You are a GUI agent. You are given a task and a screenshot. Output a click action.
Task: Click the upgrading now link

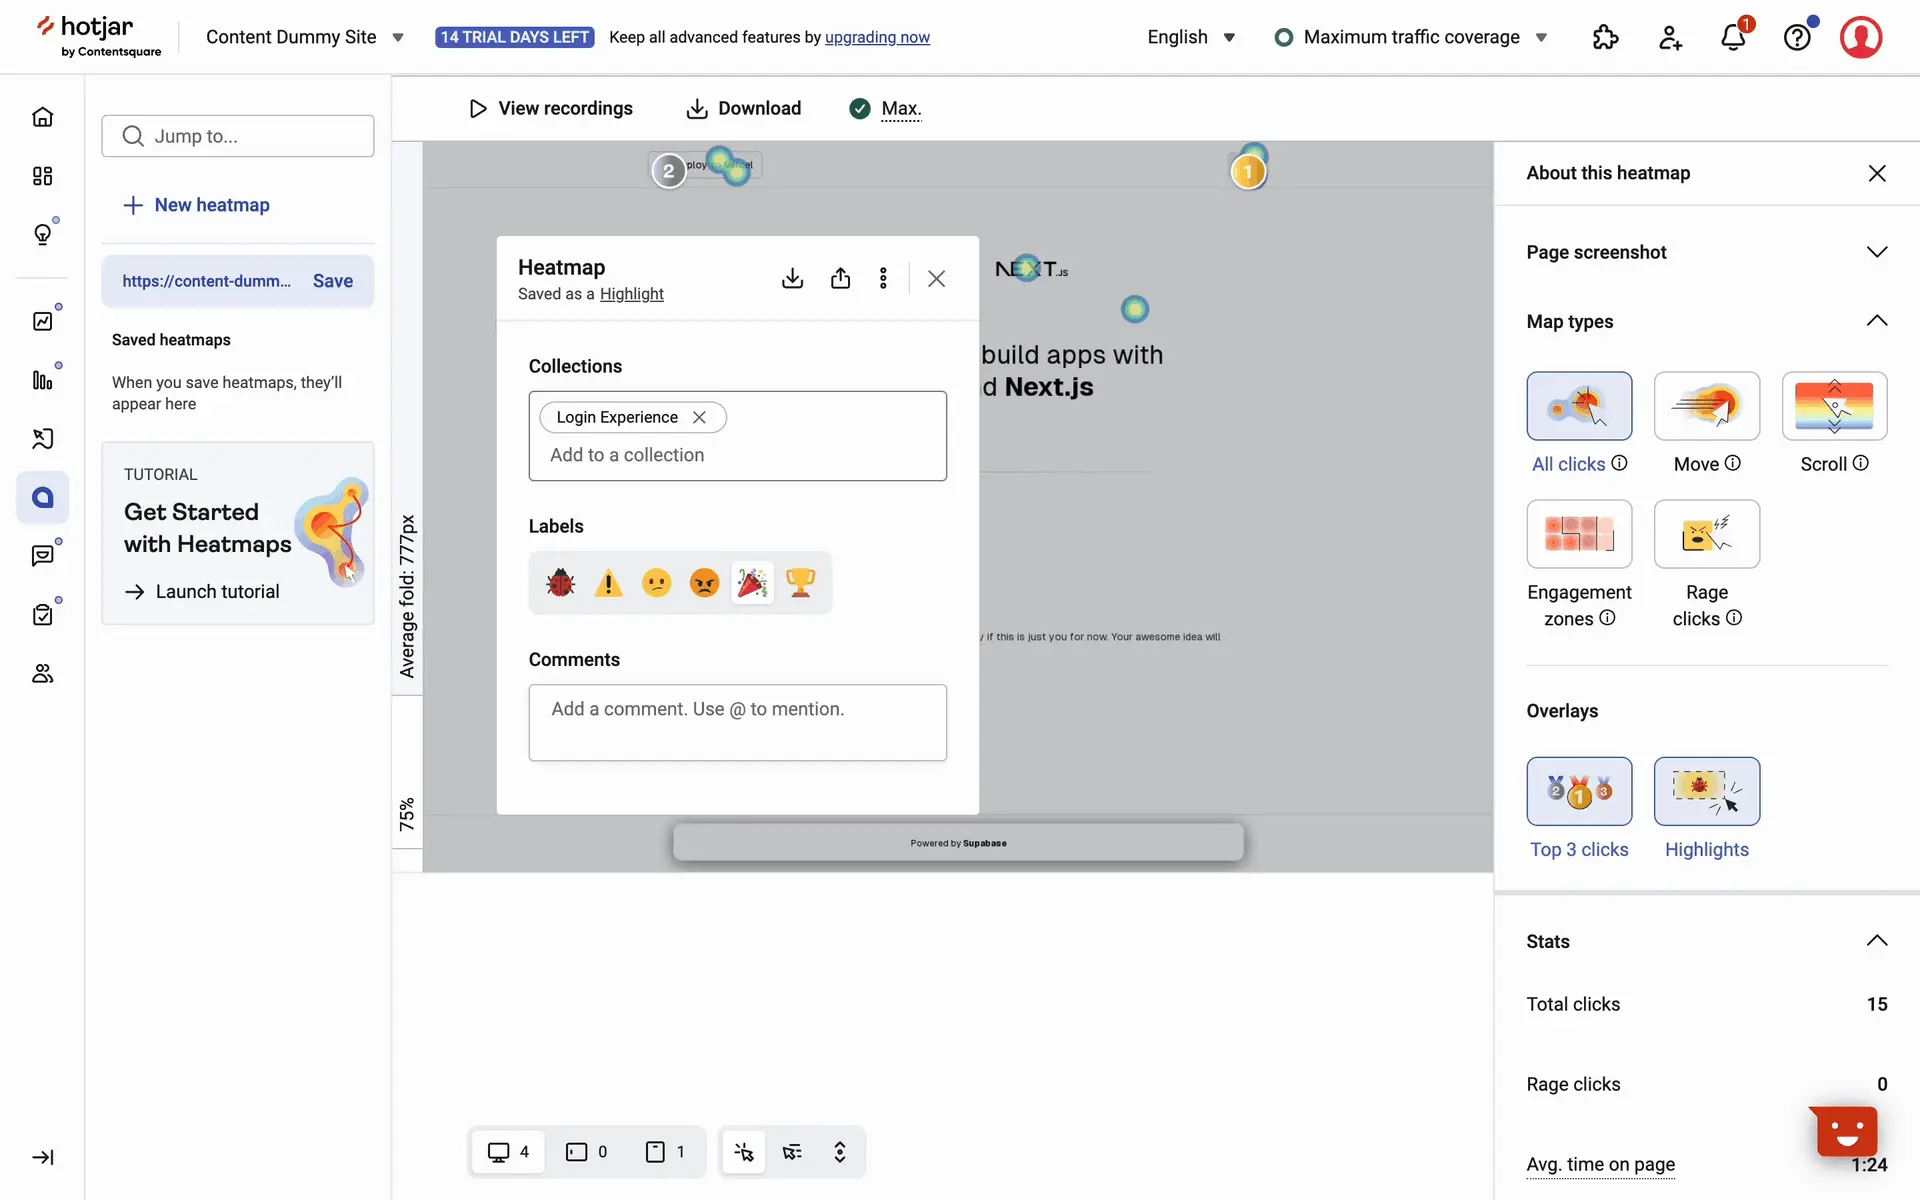[x=877, y=37]
